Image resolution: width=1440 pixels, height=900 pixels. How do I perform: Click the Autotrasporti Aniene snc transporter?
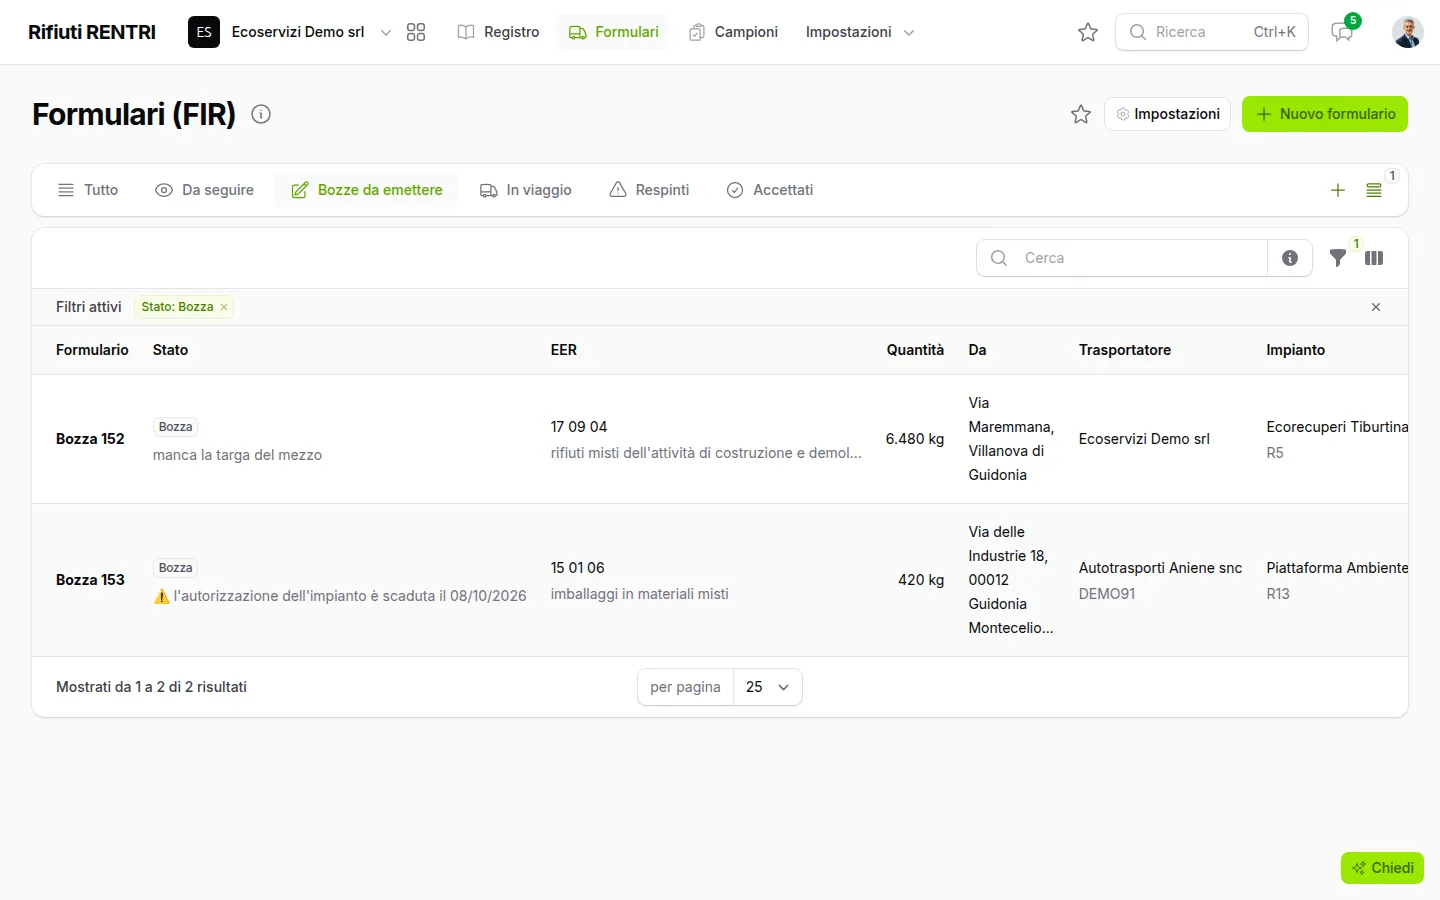[1160, 568]
